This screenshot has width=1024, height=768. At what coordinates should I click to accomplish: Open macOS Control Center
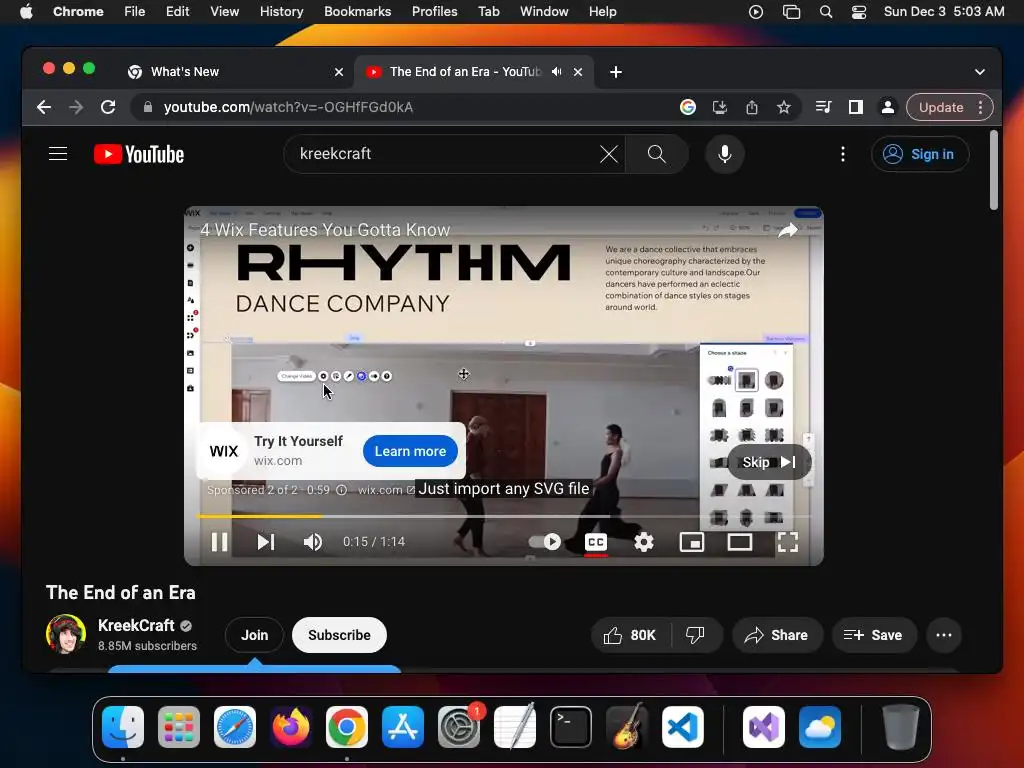point(859,12)
